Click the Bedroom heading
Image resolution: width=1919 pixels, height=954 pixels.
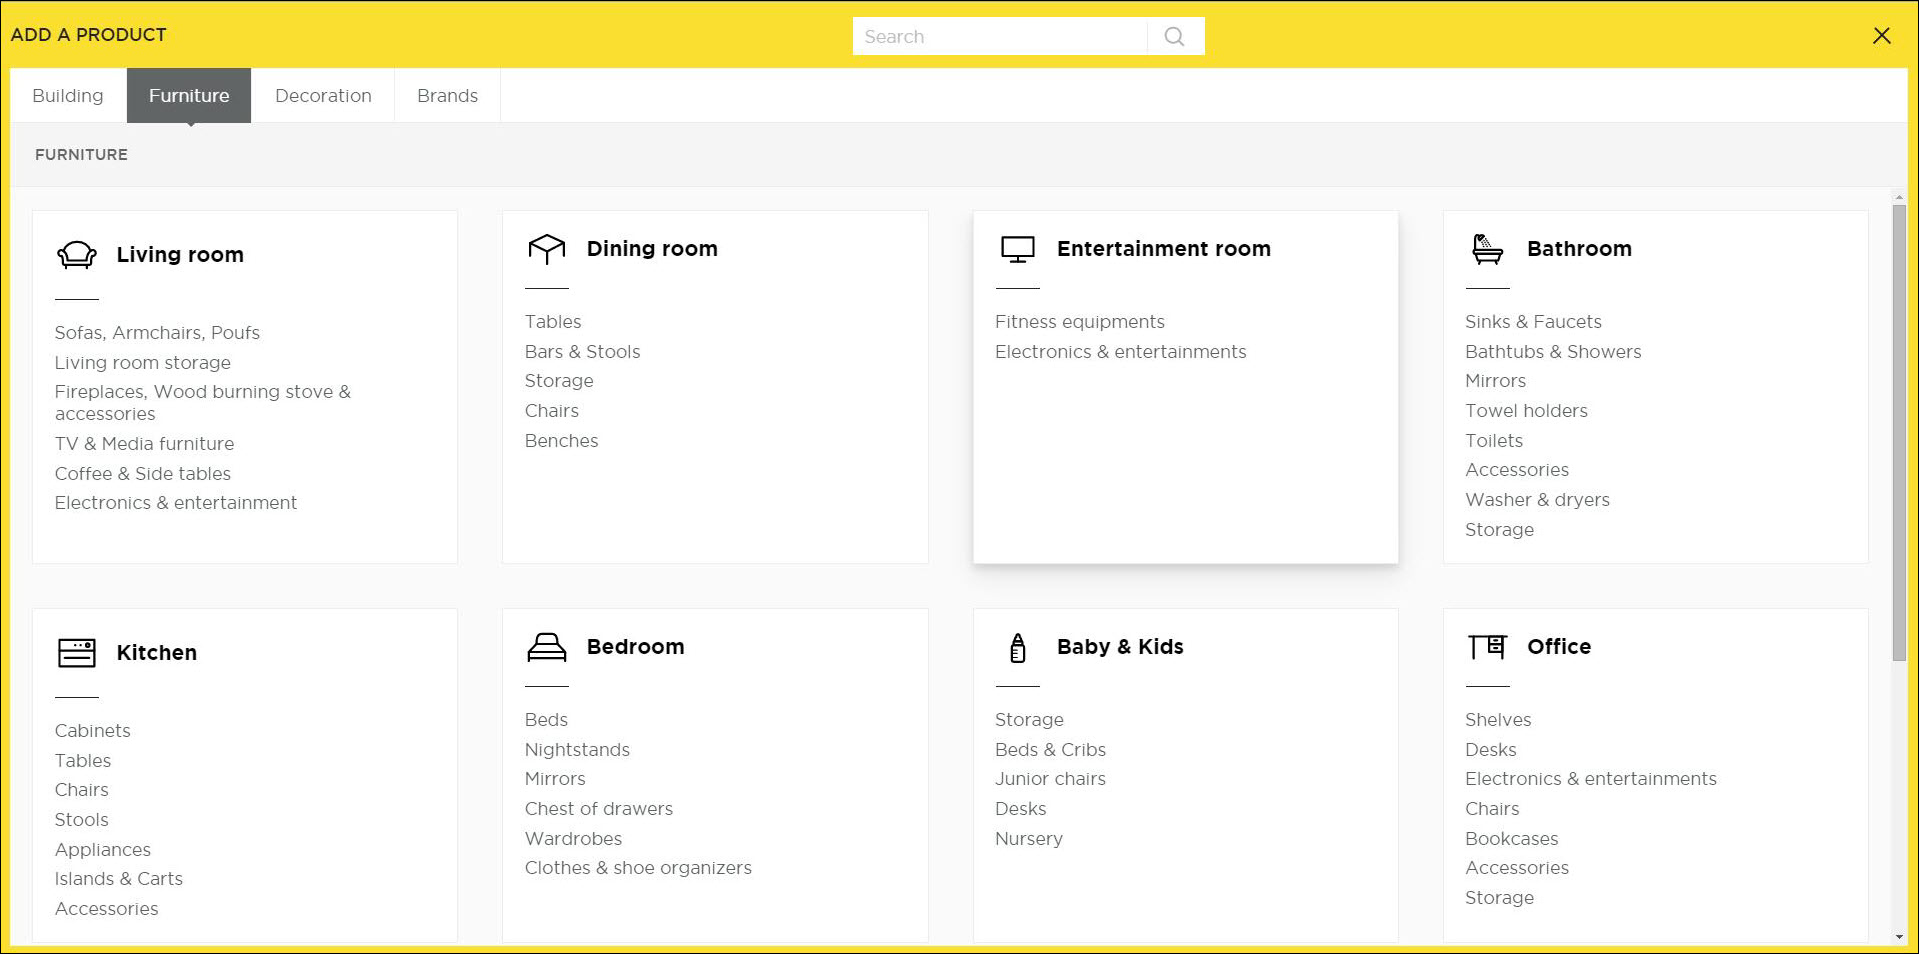[x=636, y=647]
